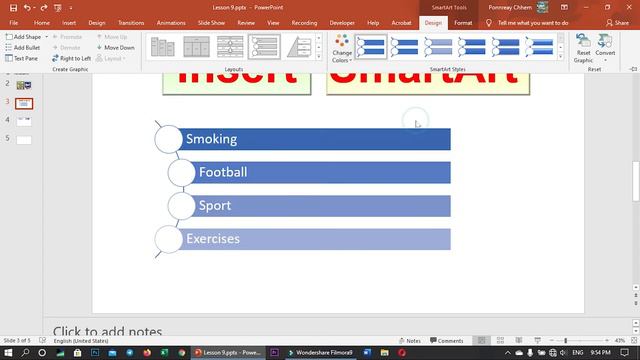Switch to the Home tab
640x360 pixels.
[42, 23]
